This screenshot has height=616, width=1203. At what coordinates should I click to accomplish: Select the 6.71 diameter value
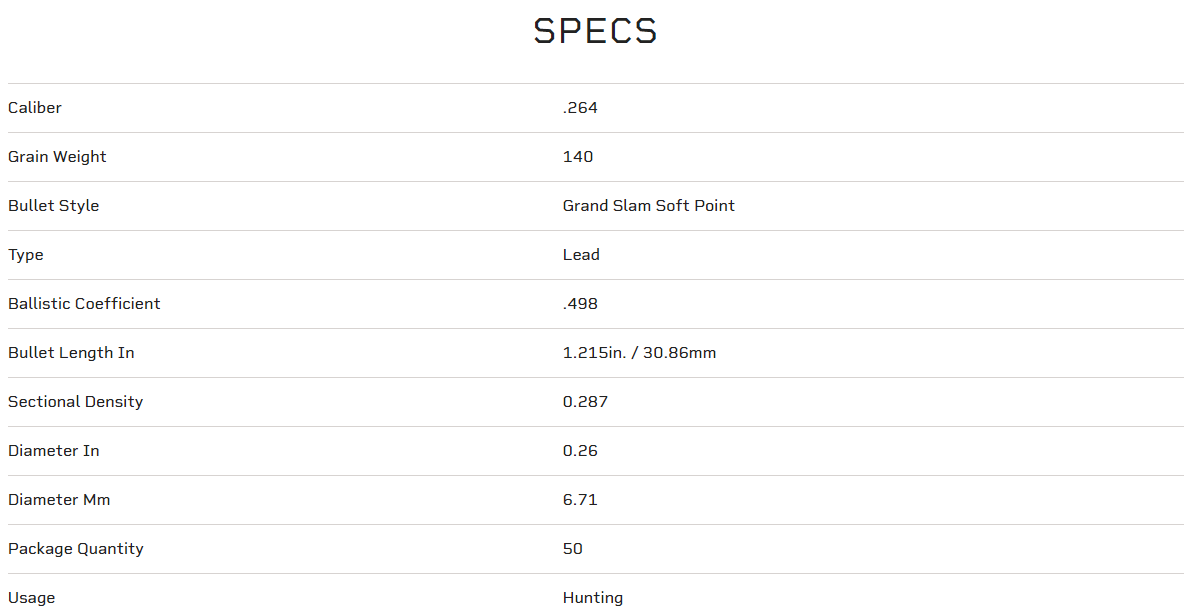click(580, 500)
